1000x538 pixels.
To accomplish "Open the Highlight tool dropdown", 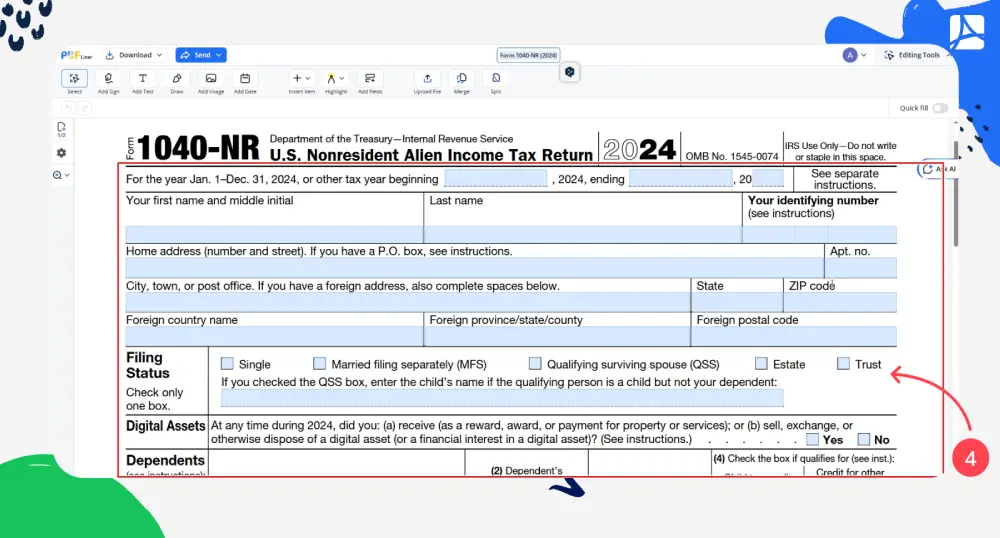I will click(335, 78).
